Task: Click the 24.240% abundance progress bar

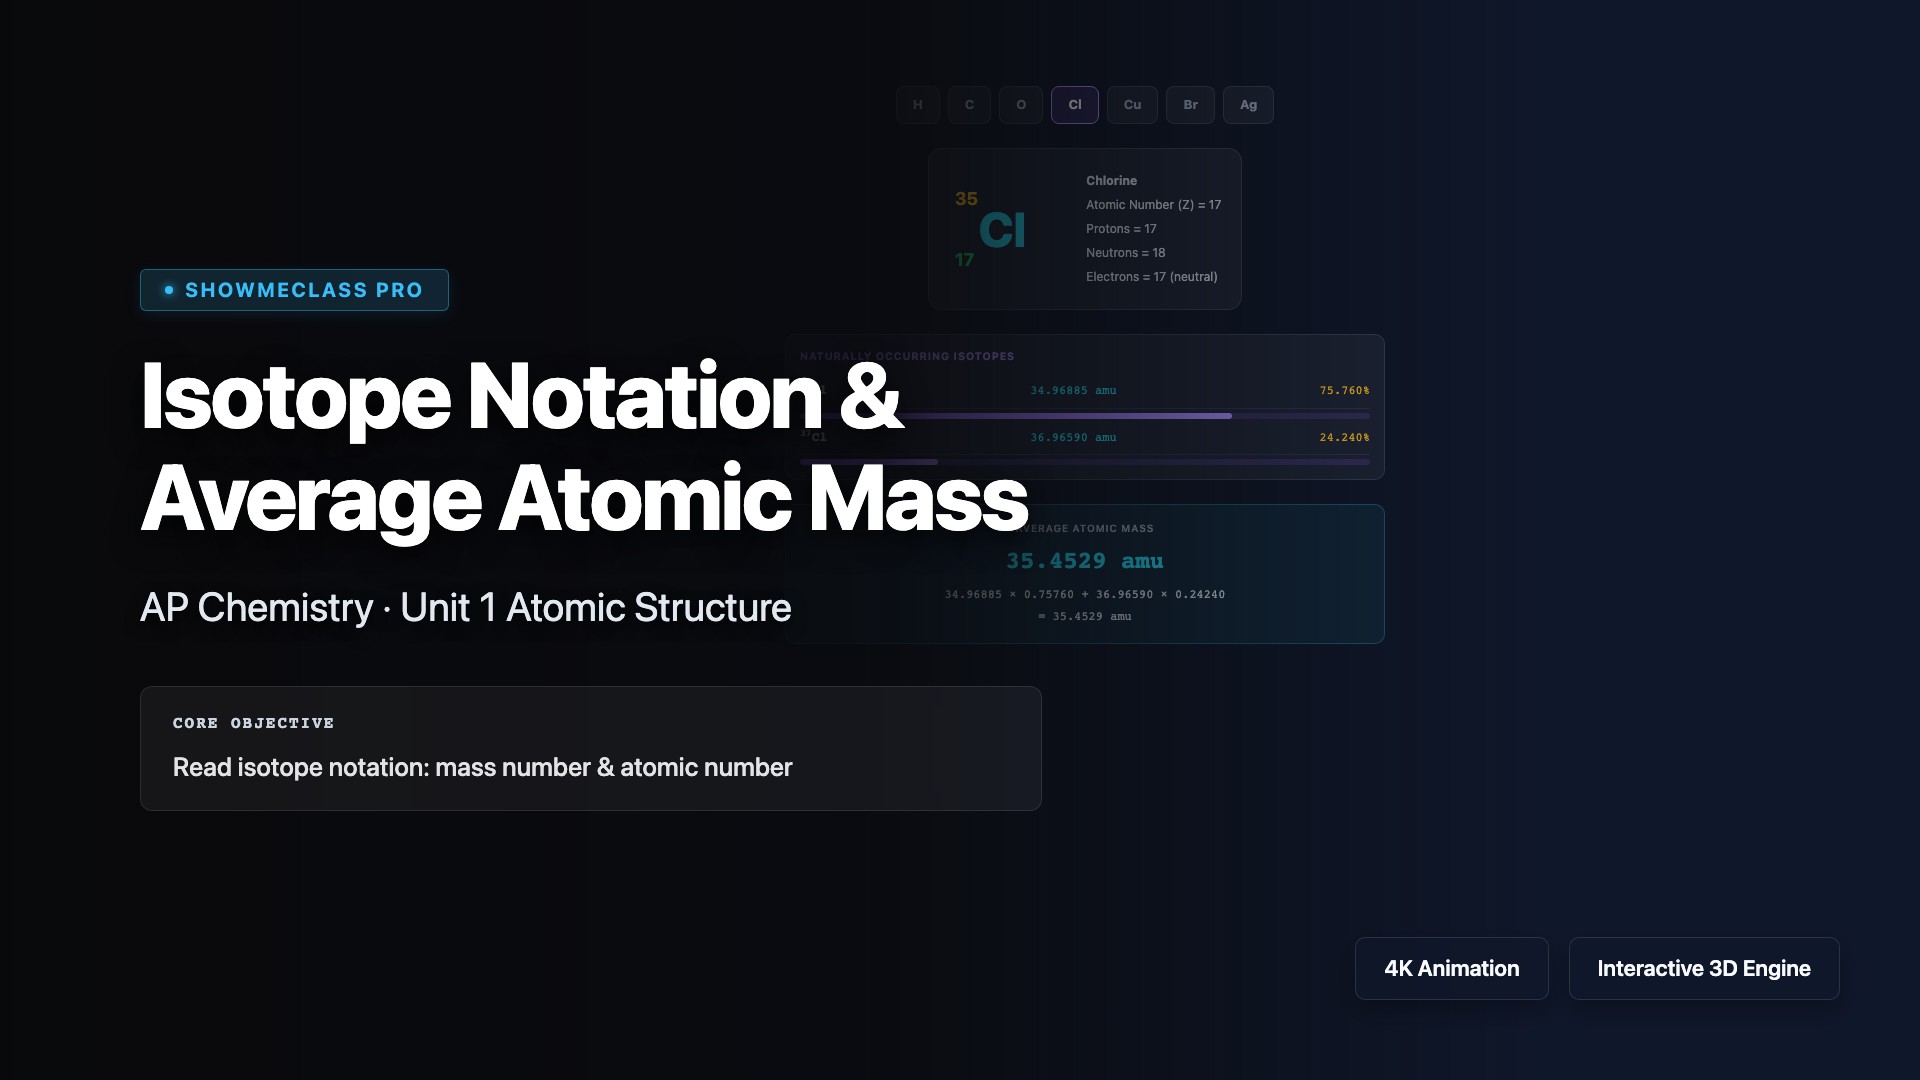Action: pyautogui.click(x=1085, y=462)
